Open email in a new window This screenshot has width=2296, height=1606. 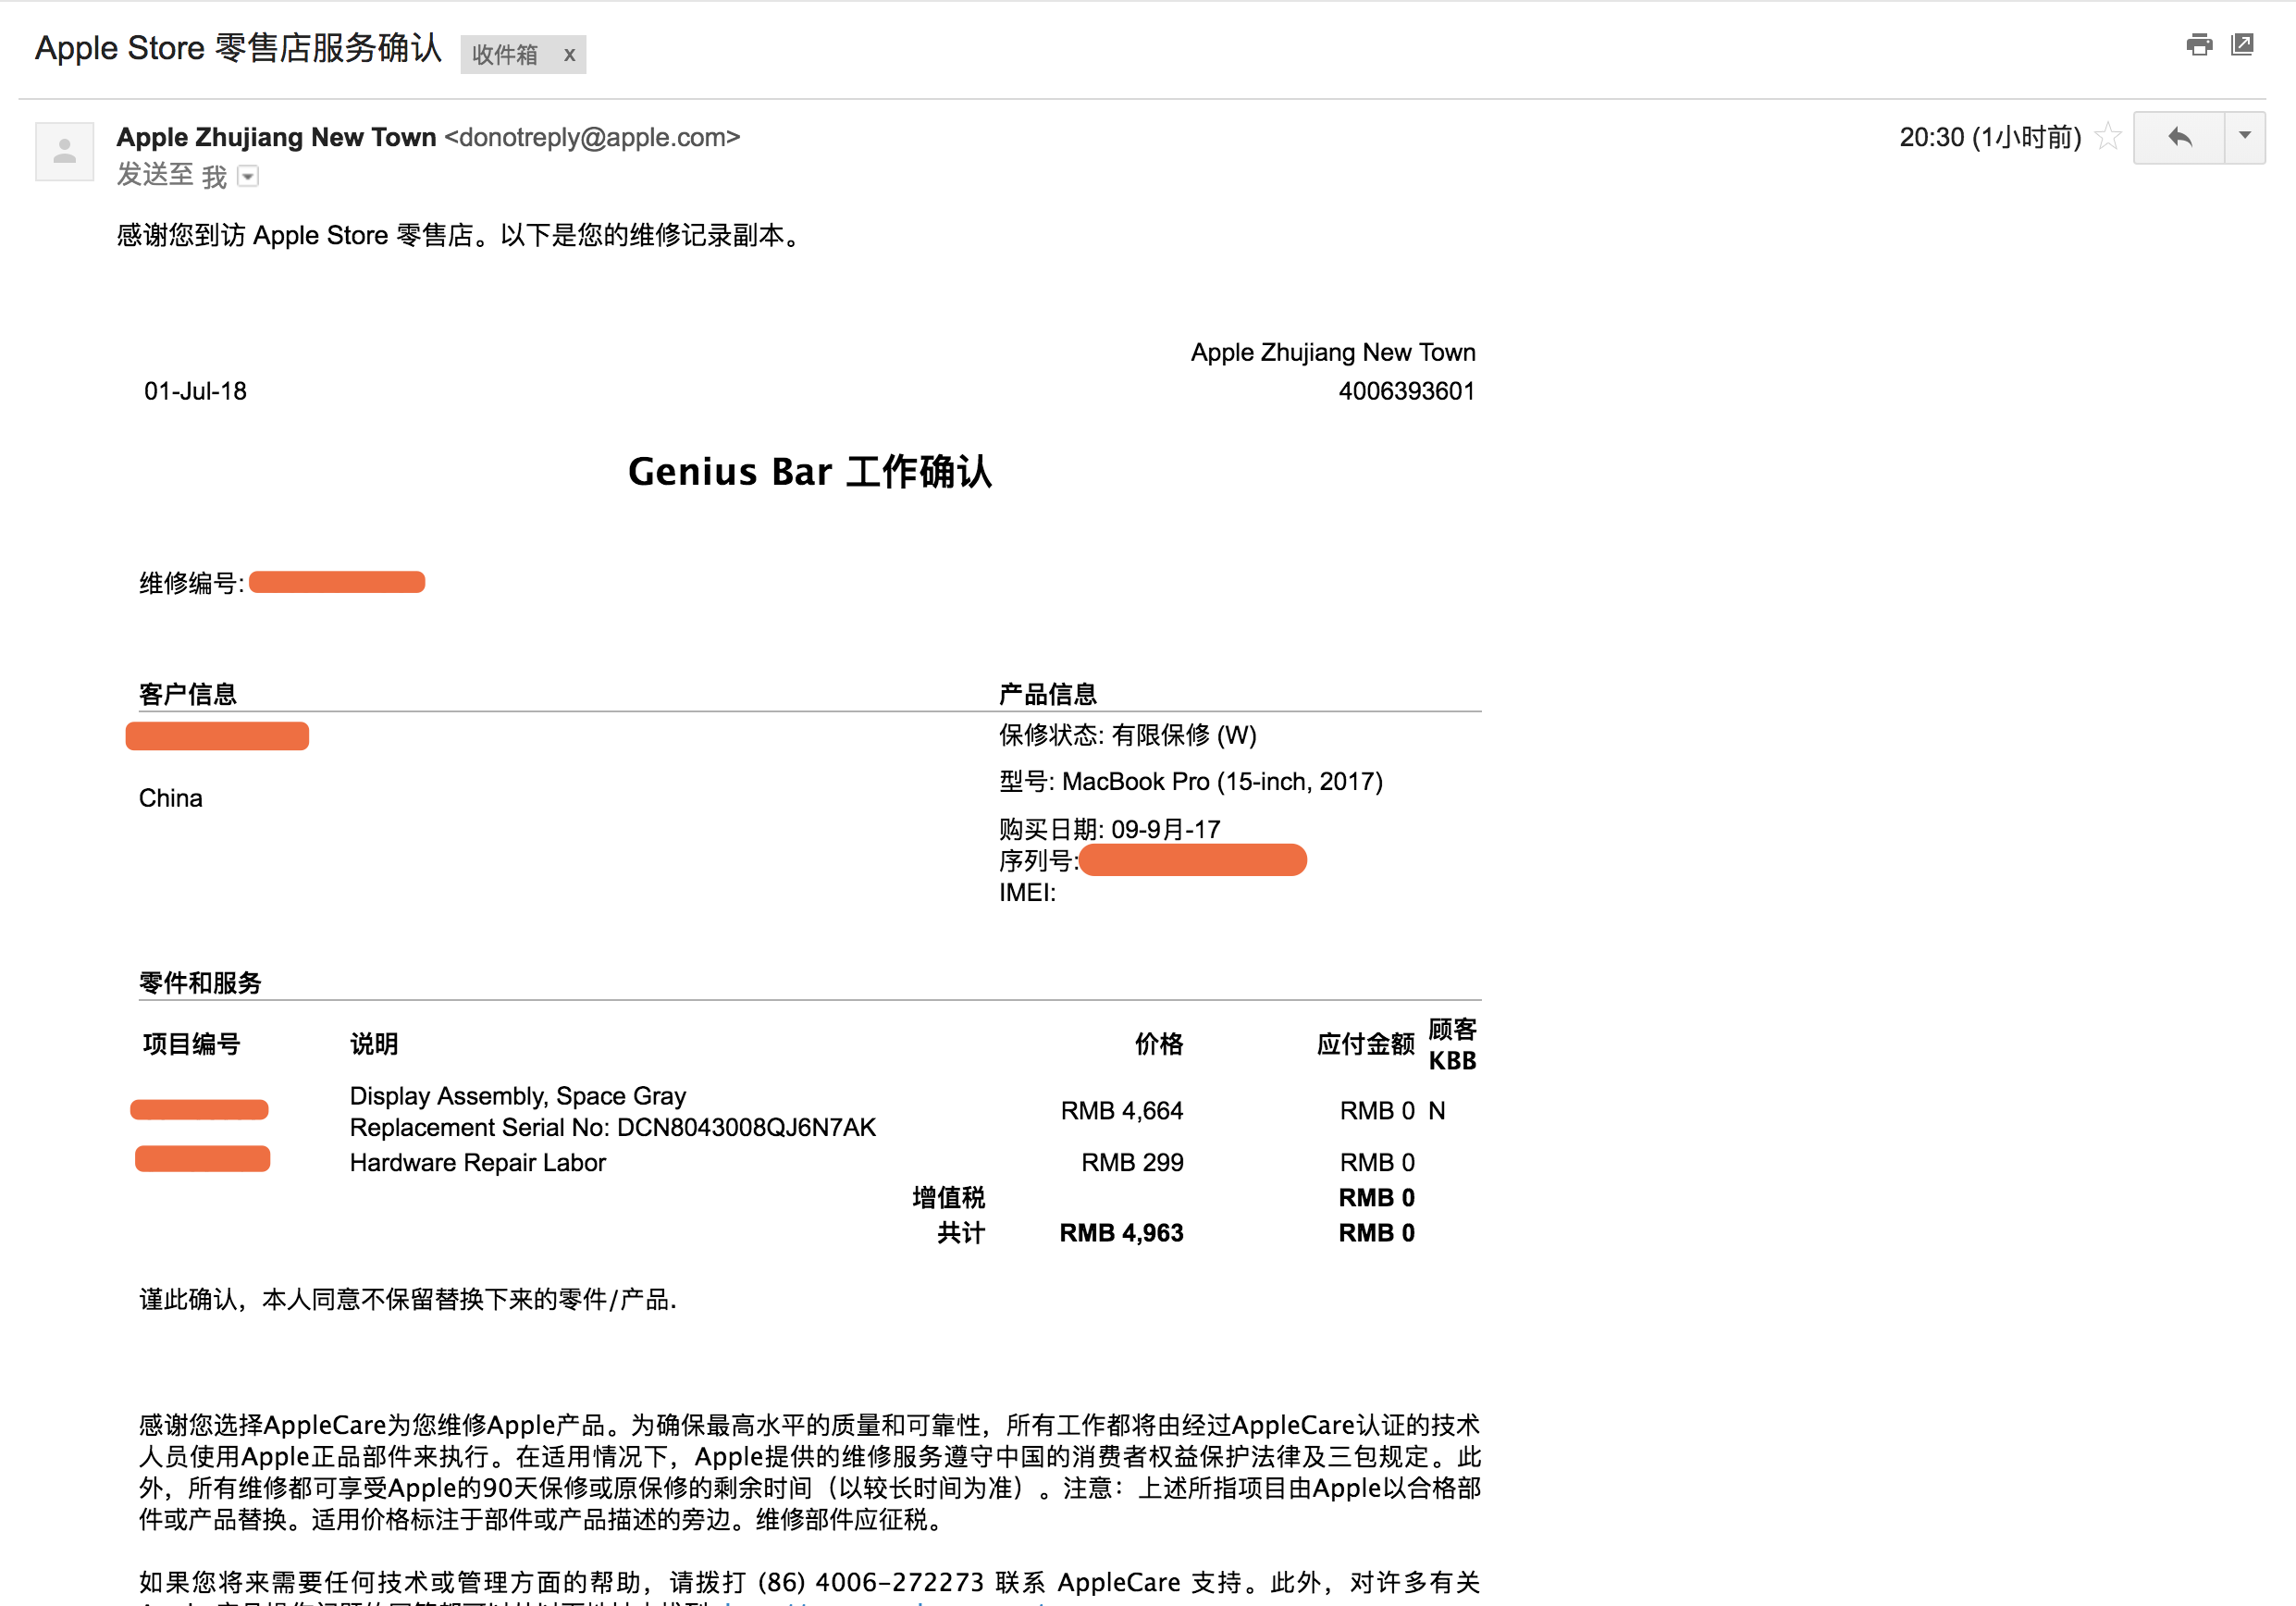(x=2242, y=45)
